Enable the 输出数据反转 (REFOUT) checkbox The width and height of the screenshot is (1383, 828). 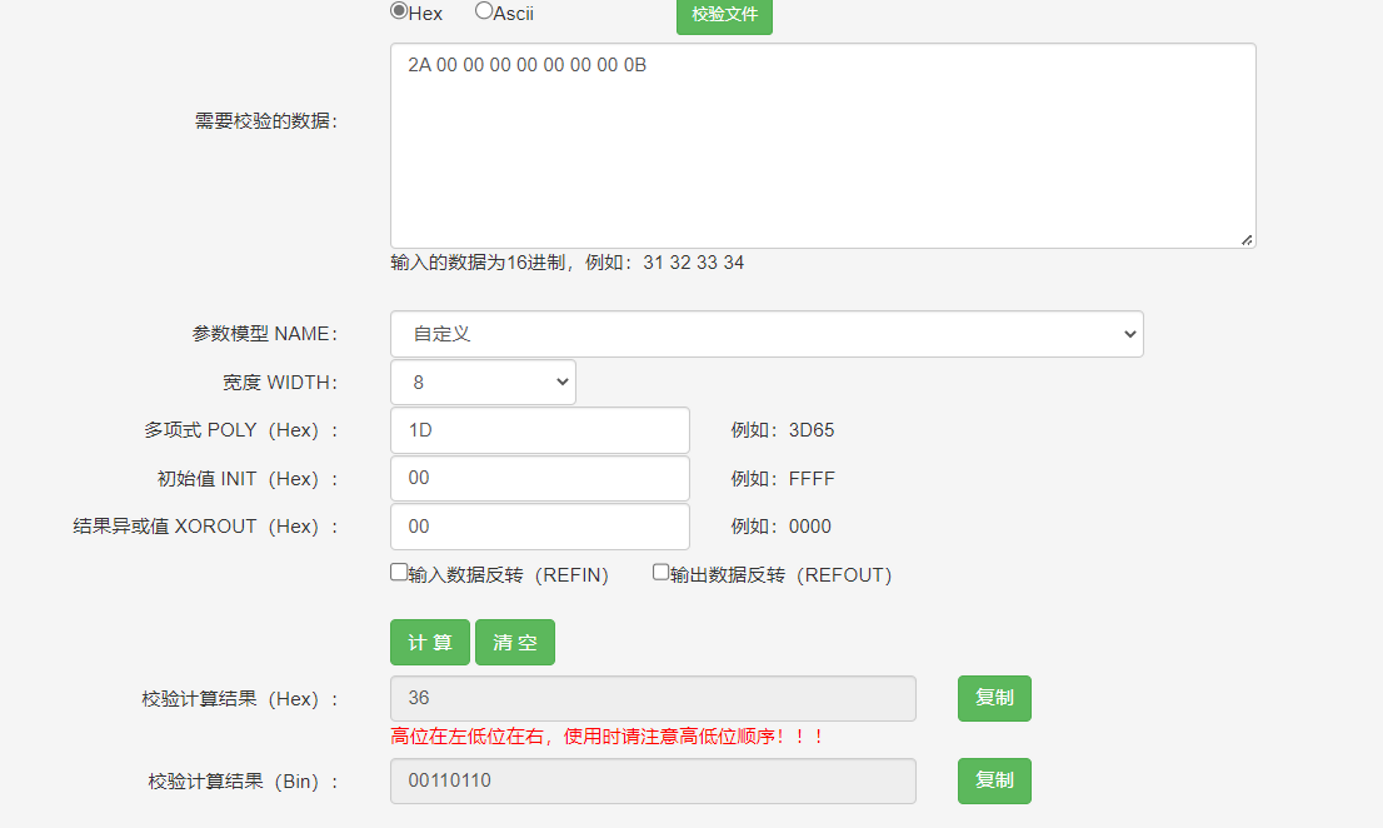point(661,572)
